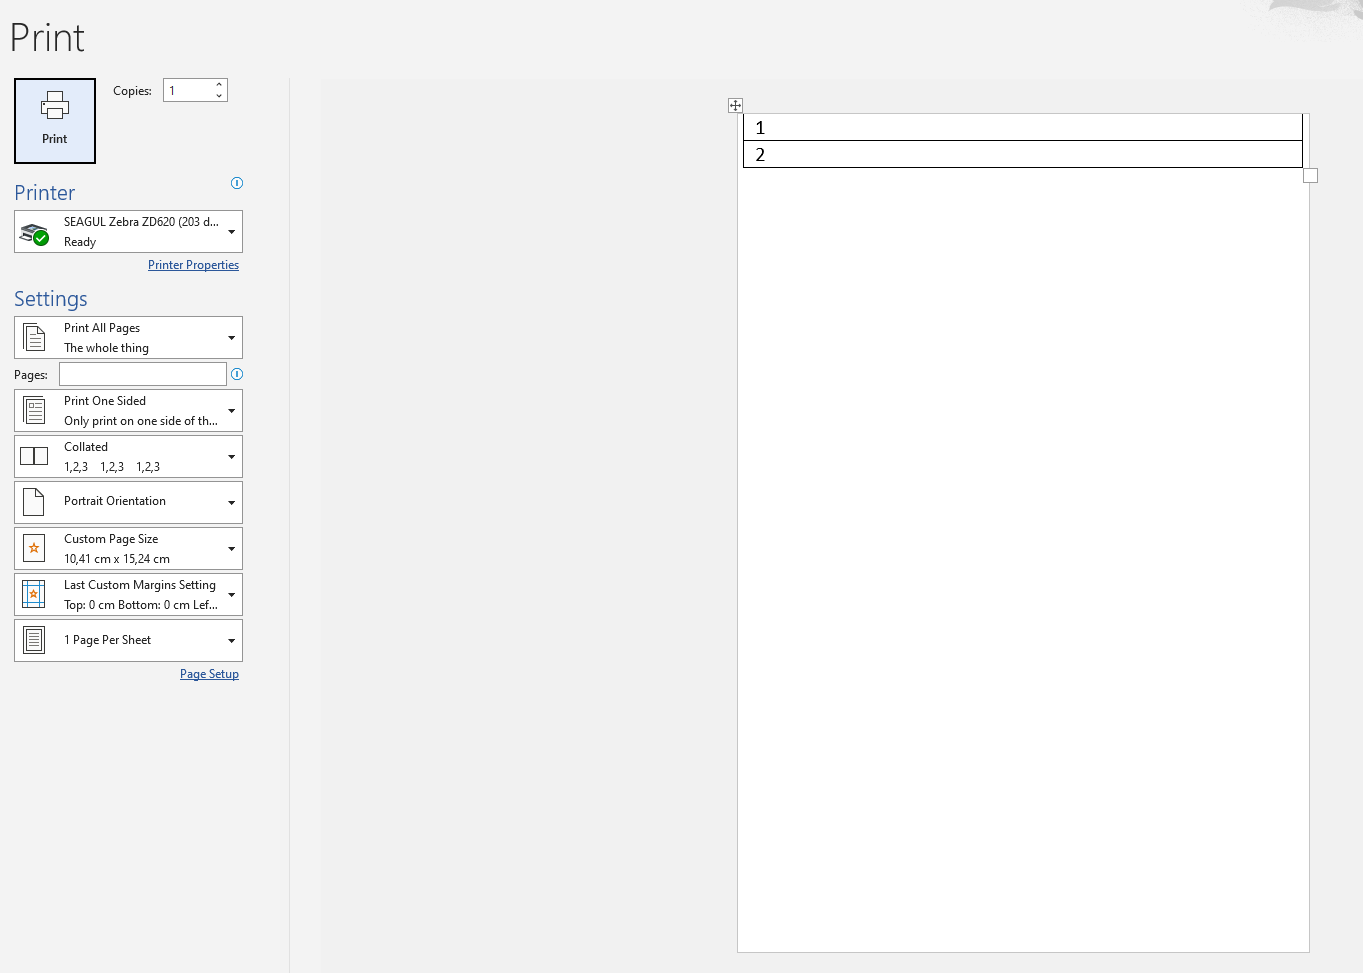Open the Collated setting dropdown
This screenshot has width=1363, height=973.
pos(231,456)
